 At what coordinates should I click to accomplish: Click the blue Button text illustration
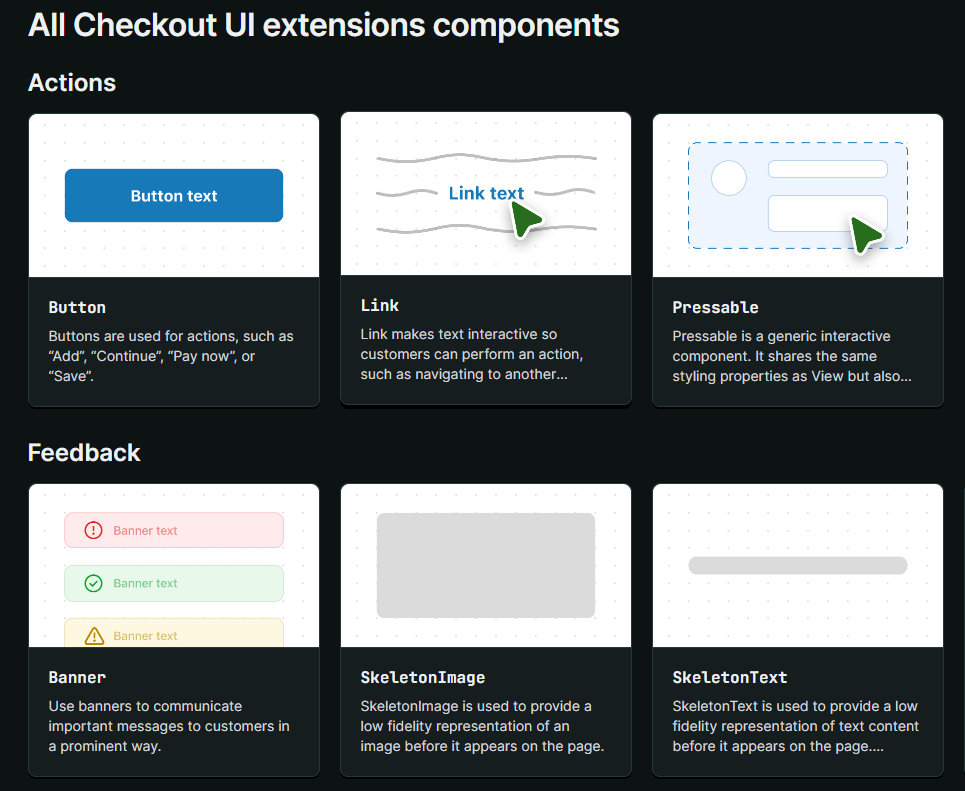pos(174,195)
